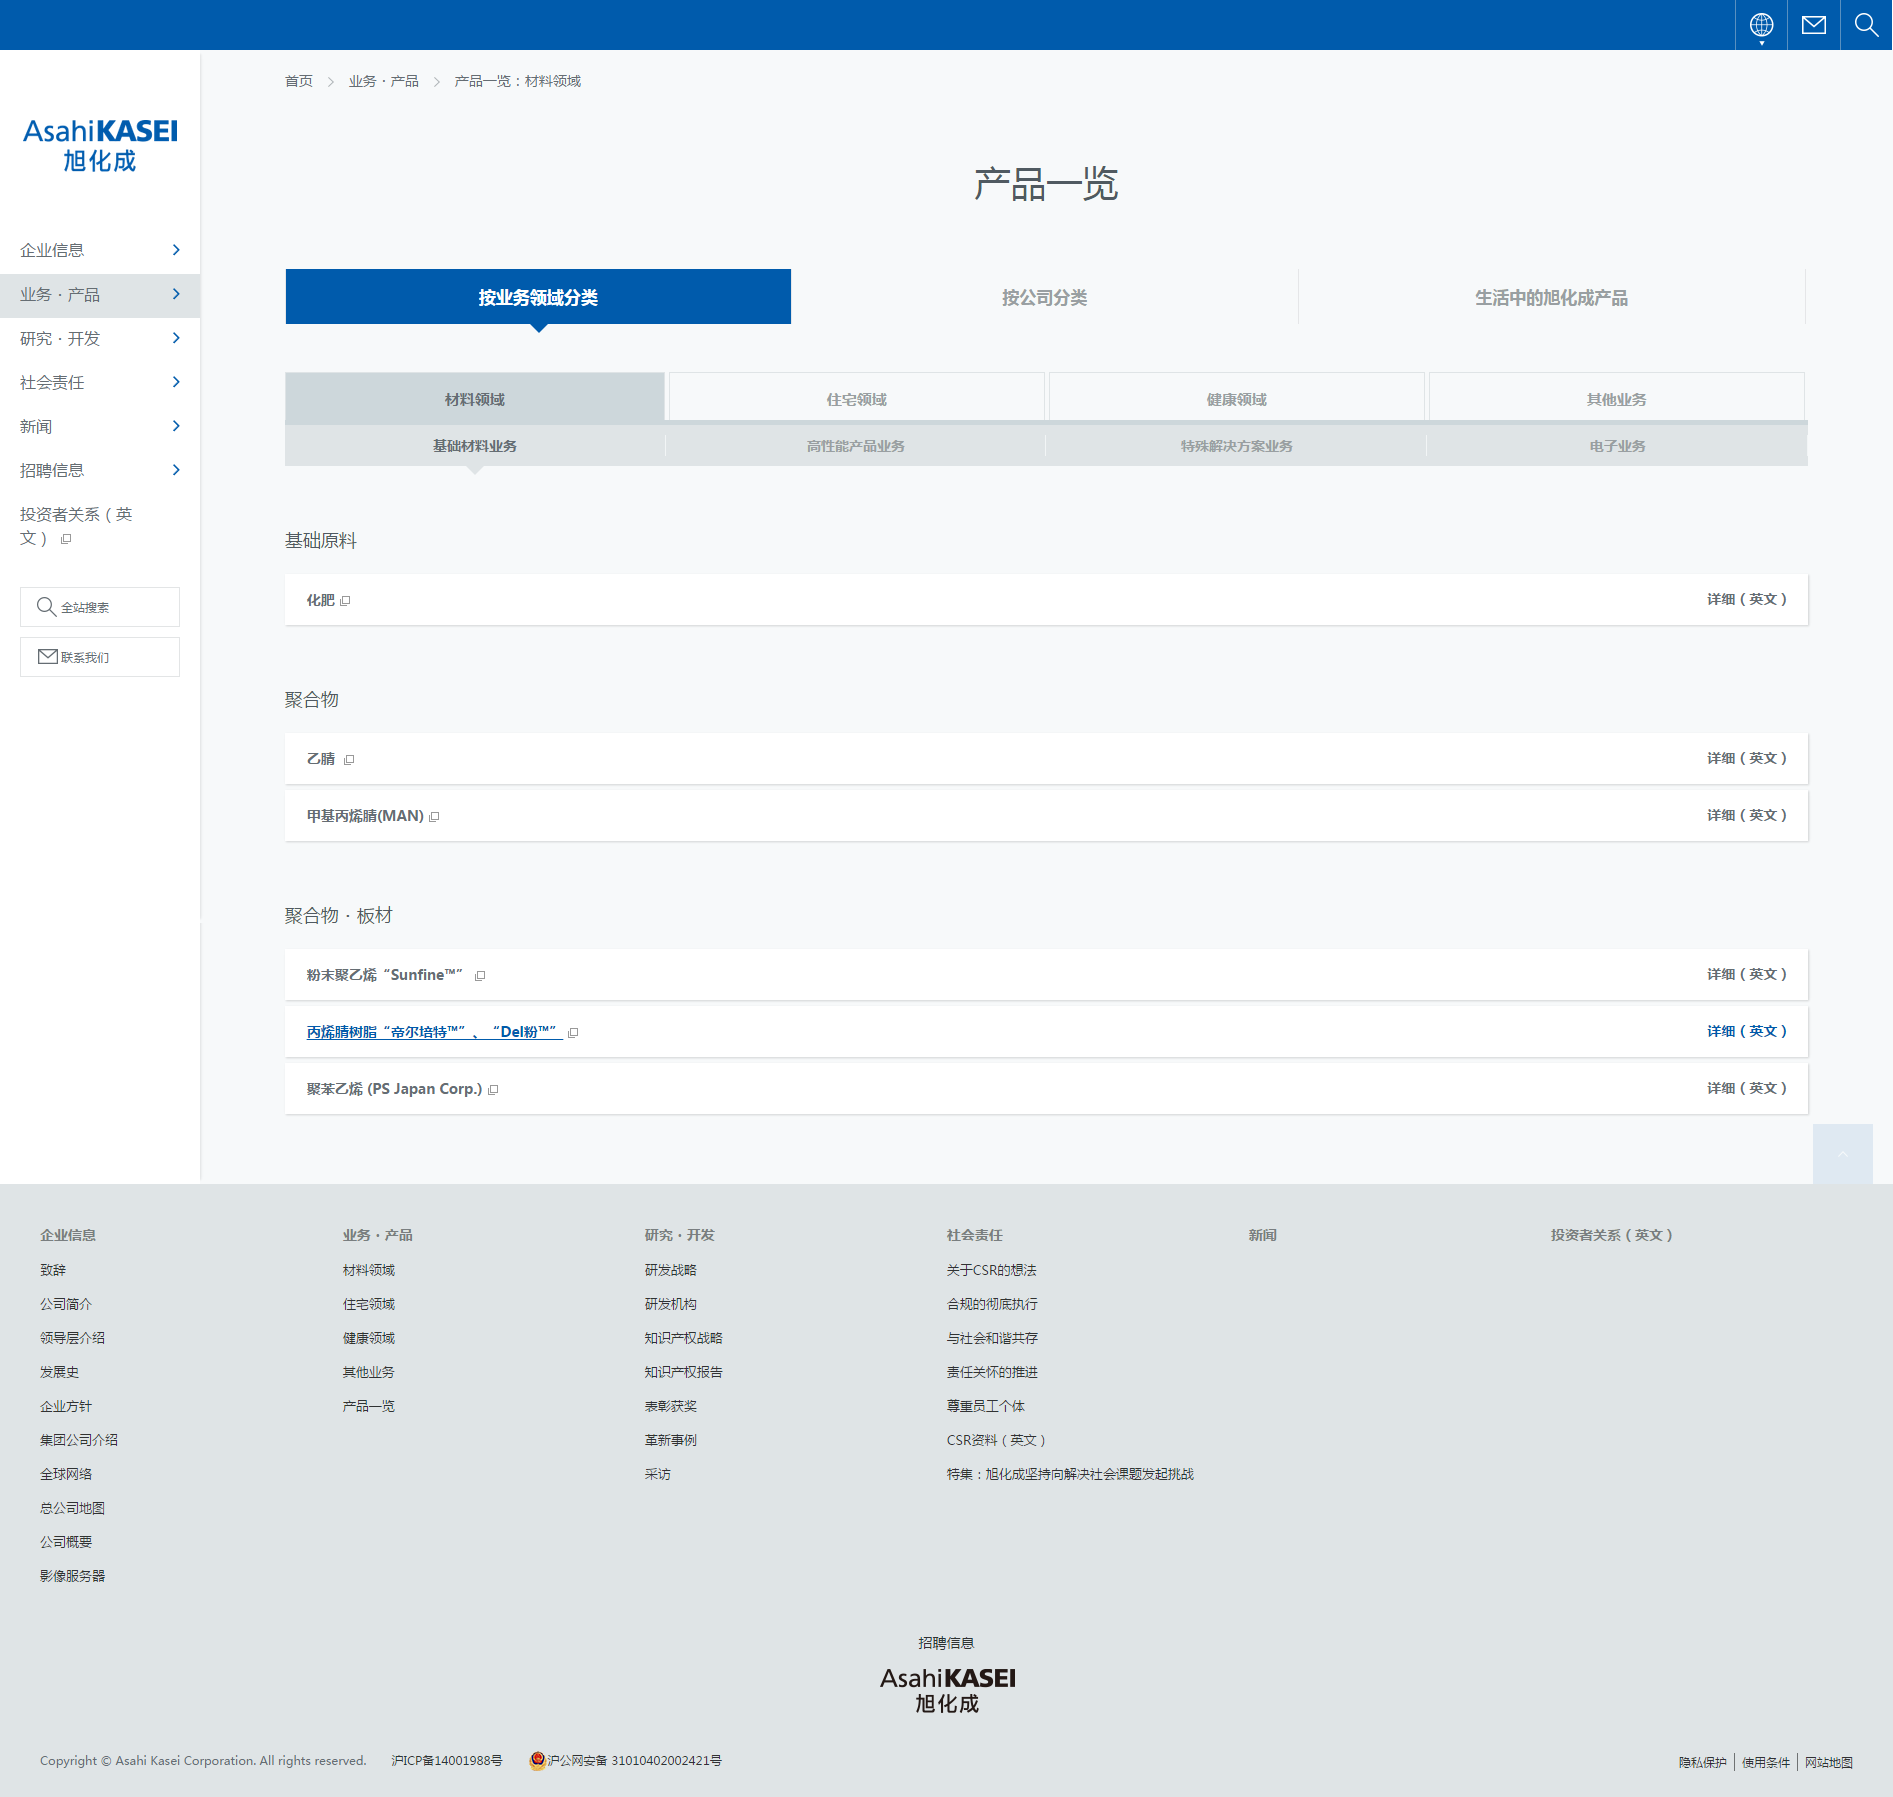The width and height of the screenshot is (1893, 1797).
Task: Expand 新闻 sidebar chevron
Action: (176, 426)
